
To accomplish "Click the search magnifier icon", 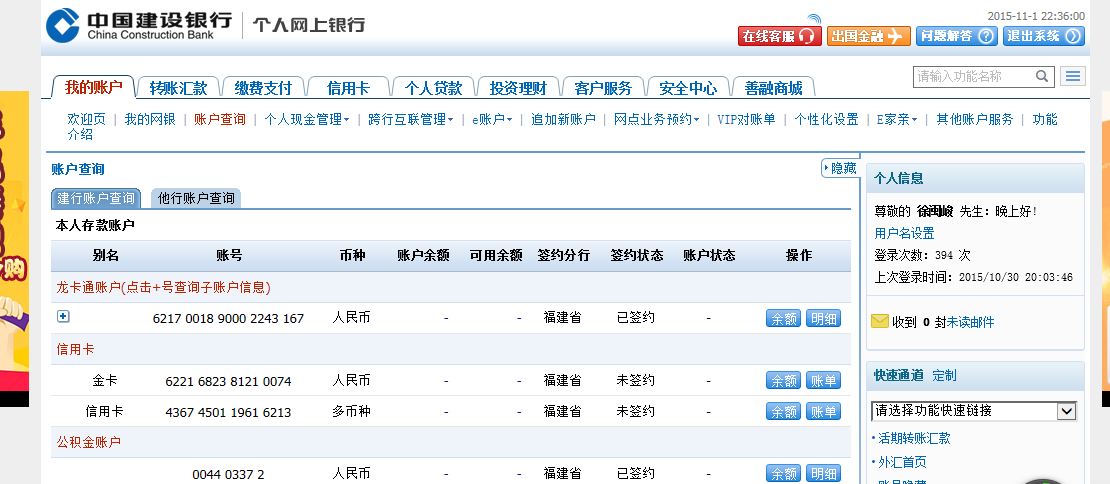I will coord(1042,76).
